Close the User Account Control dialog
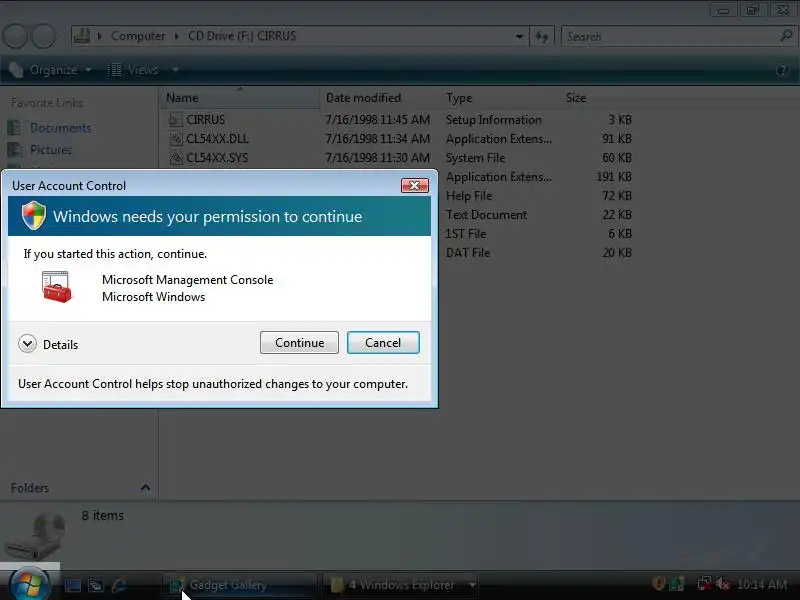The height and width of the screenshot is (600, 800). [415, 185]
